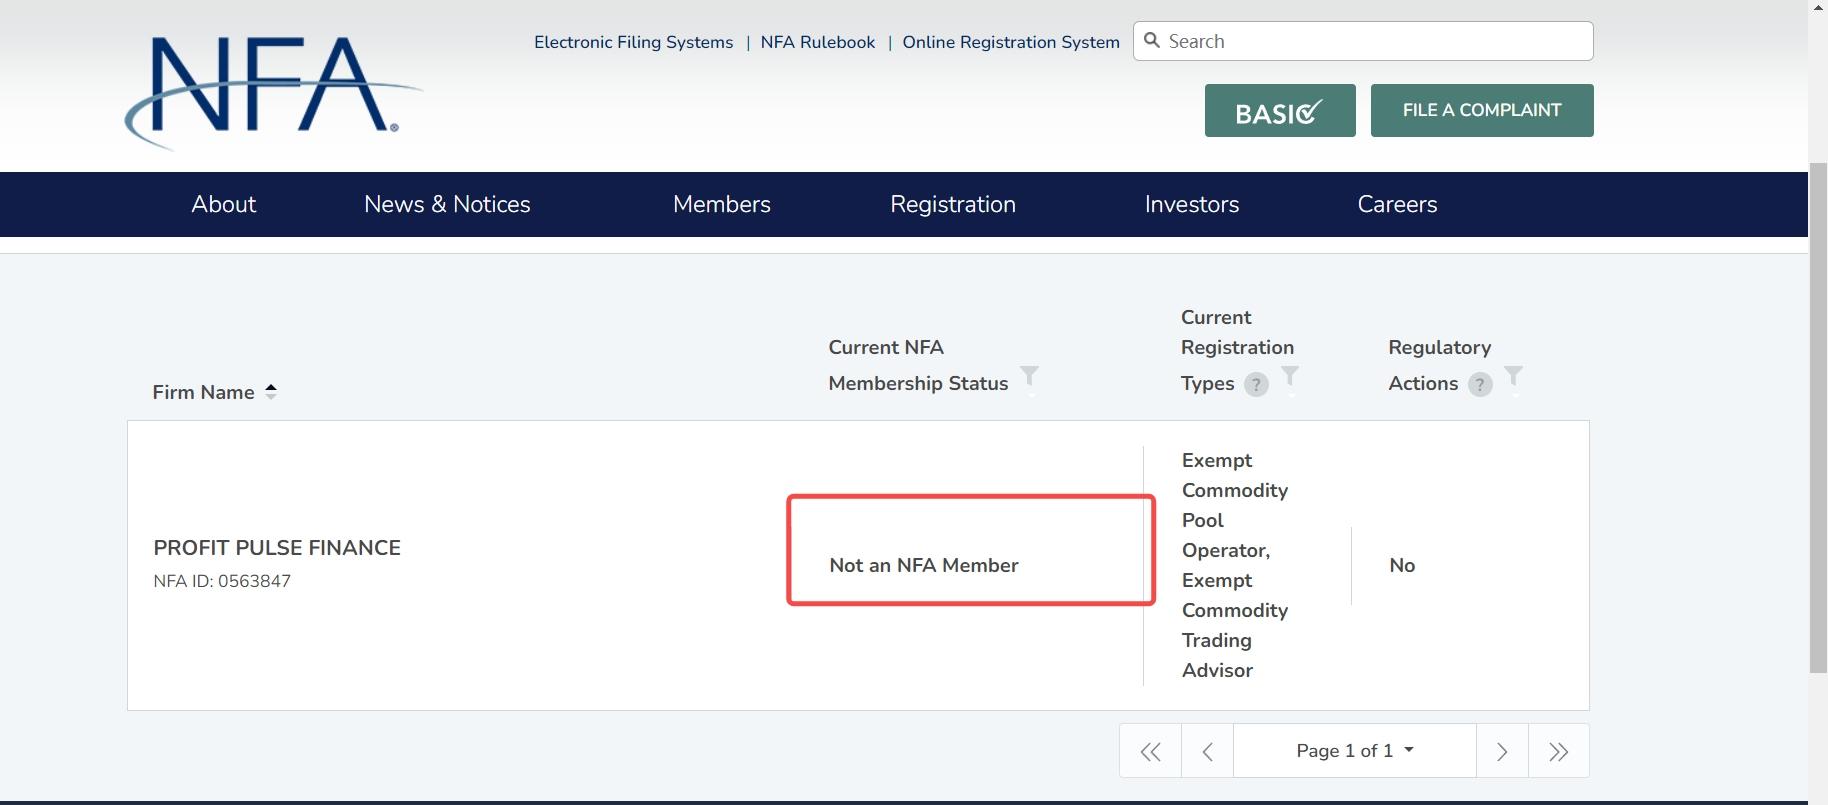Click the search magnifier icon
This screenshot has width=1828, height=805.
[x=1152, y=40]
